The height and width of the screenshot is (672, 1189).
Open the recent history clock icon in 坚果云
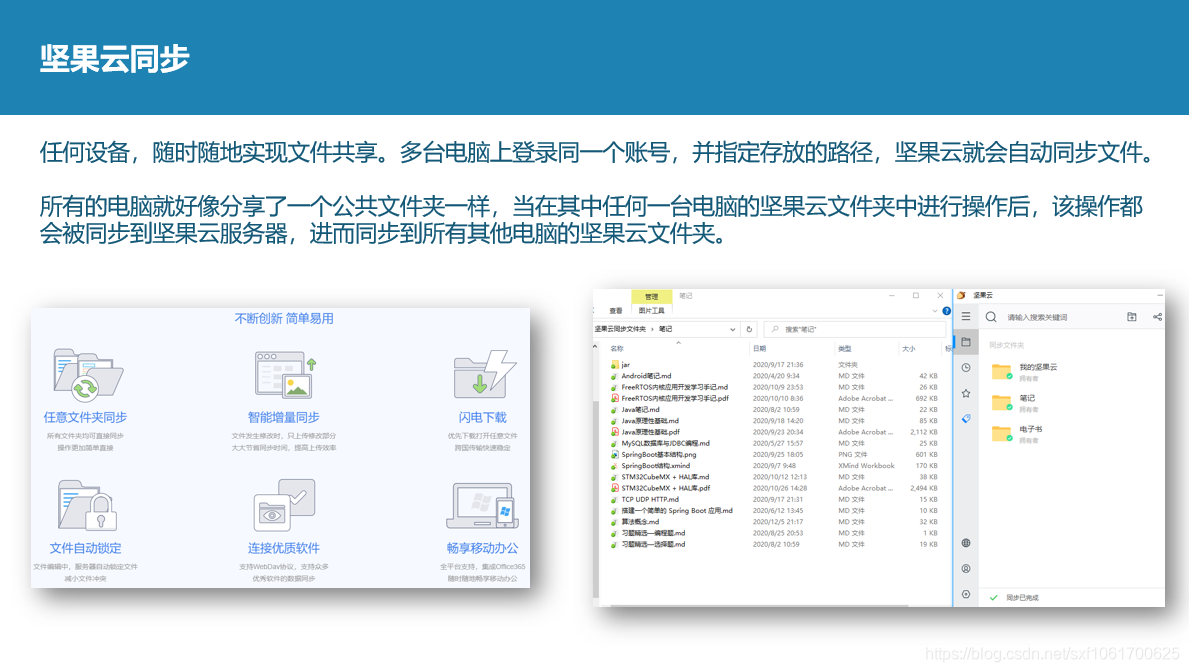click(965, 368)
